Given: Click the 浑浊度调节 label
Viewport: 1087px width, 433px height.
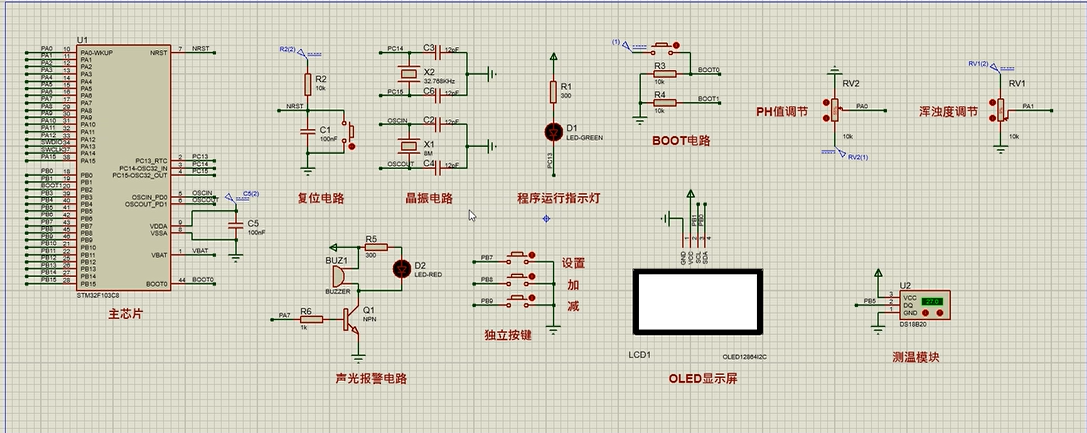Looking at the screenshot, I should click(x=948, y=112).
